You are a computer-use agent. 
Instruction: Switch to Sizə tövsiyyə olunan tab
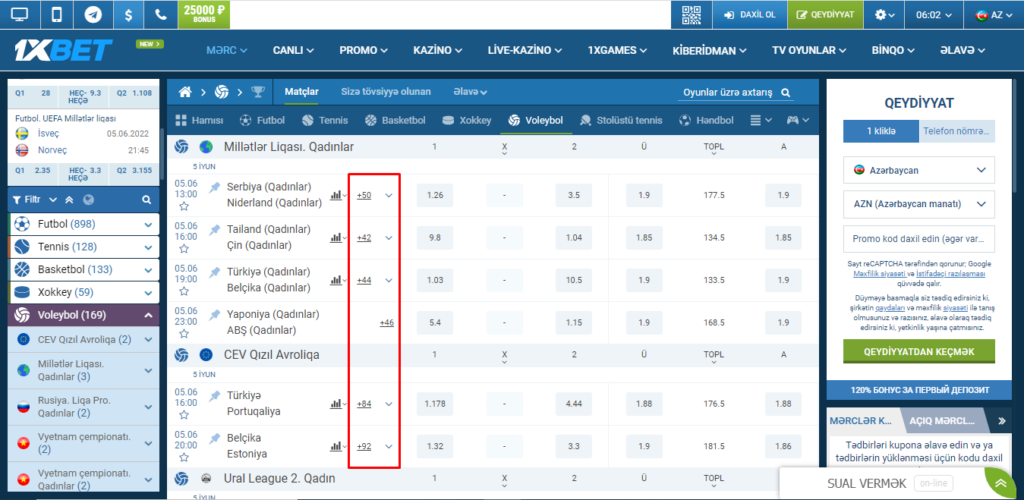385,92
